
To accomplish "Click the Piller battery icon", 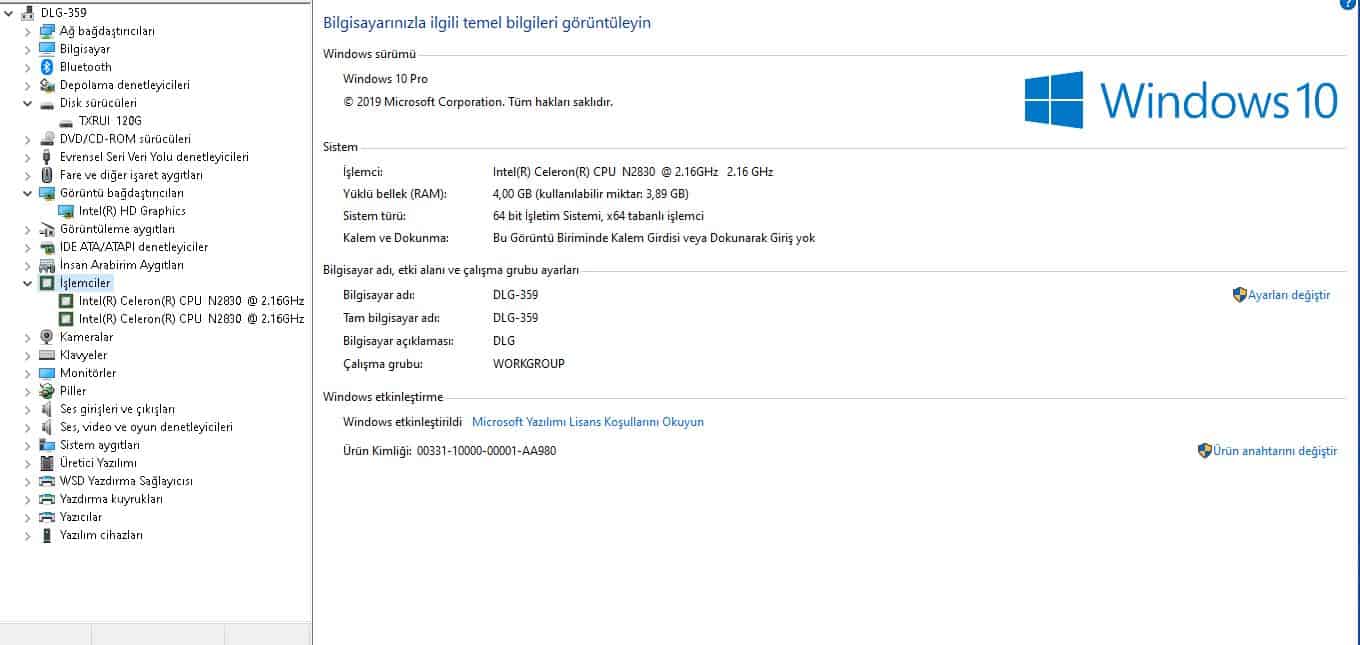I will [x=46, y=391].
